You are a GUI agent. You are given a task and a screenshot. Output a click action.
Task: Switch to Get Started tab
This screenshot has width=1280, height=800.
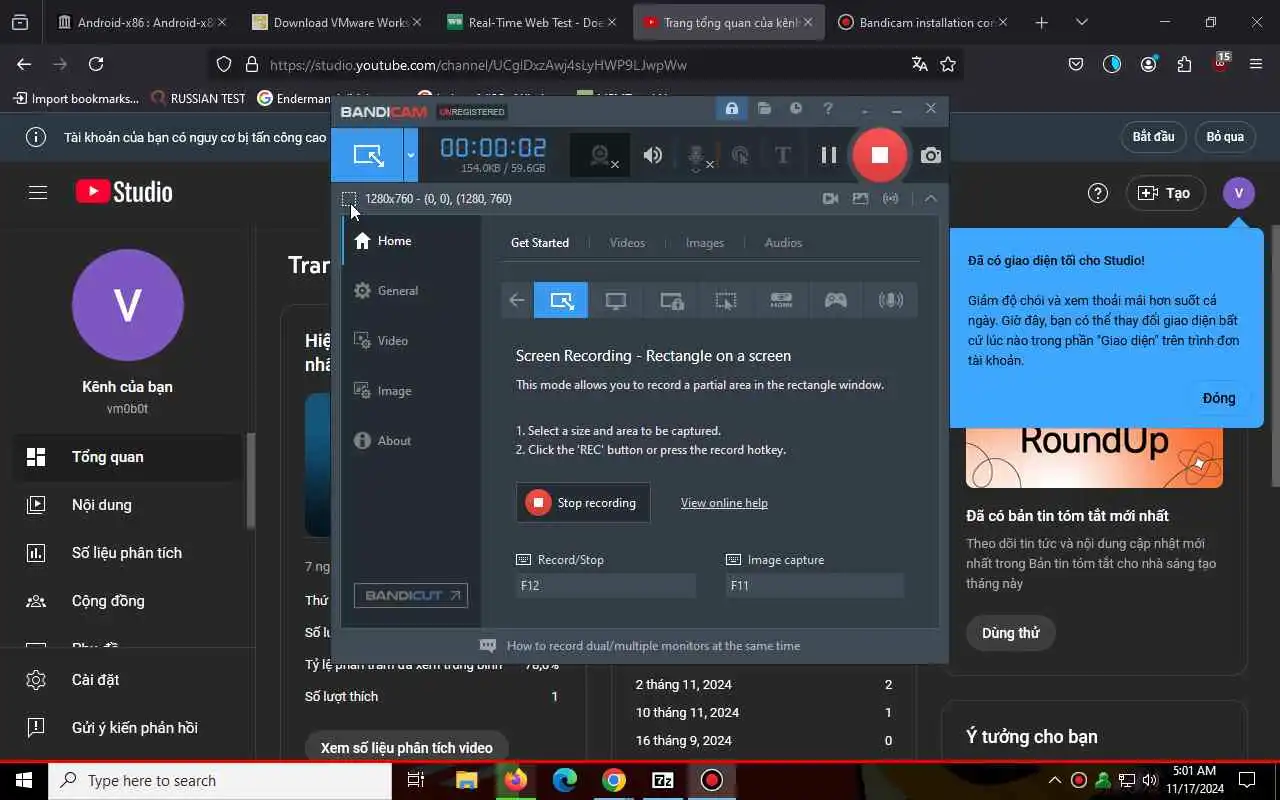(540, 243)
